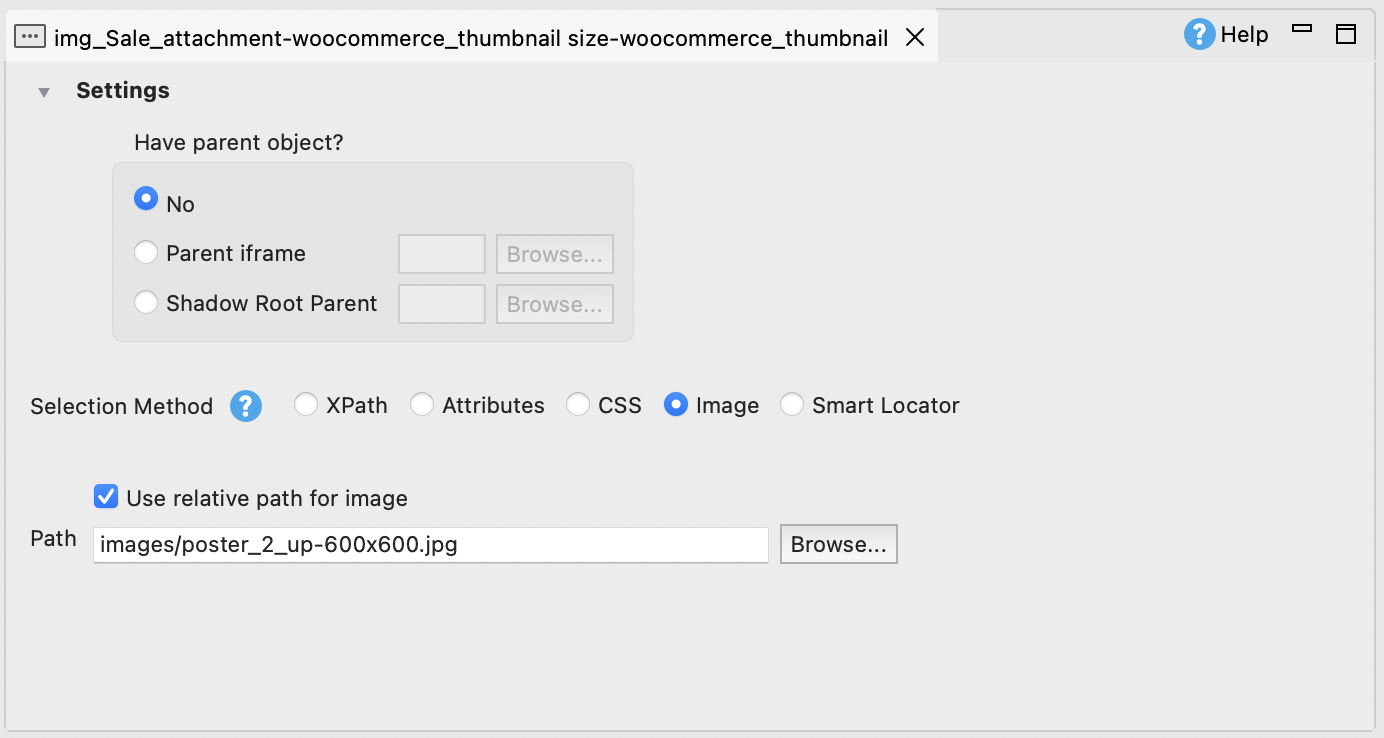The image size is (1384, 738).
Task: Collapse the Settings section
Action: click(x=44, y=92)
